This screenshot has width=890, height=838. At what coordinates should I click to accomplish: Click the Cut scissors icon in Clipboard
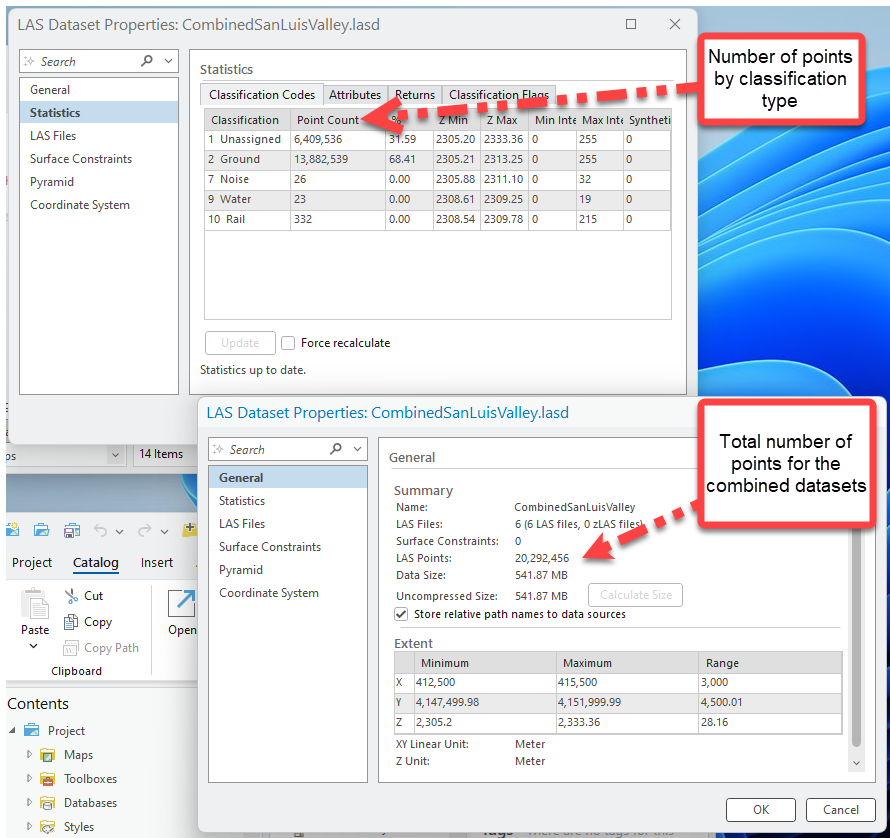(71, 596)
